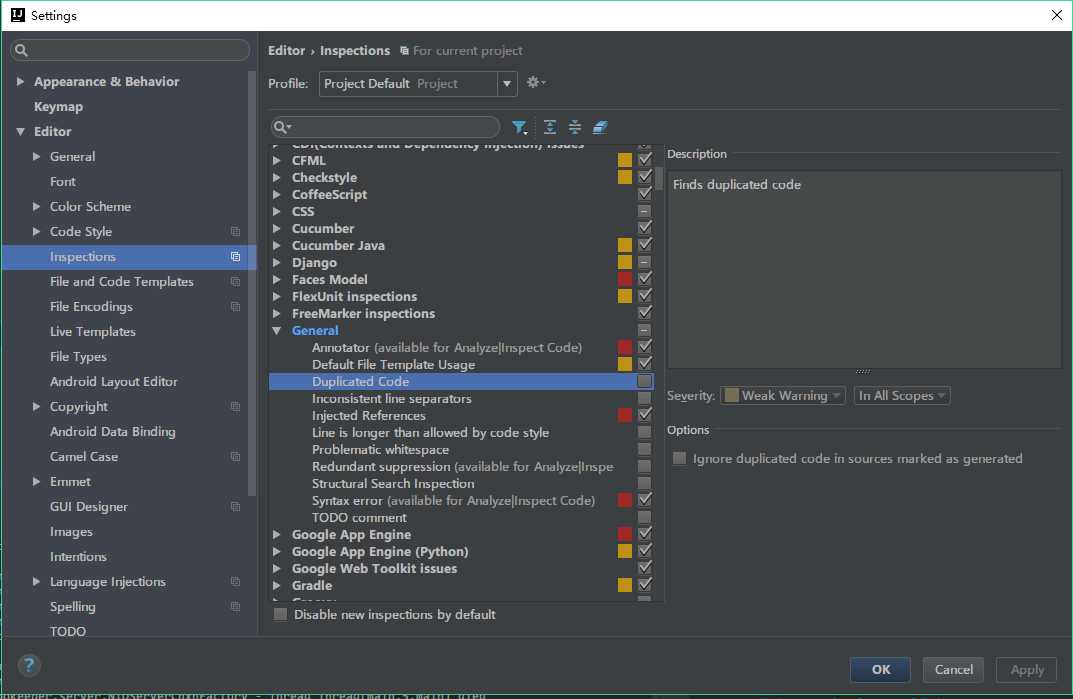
Task: Click the expand all inspections icon
Action: coord(550,127)
